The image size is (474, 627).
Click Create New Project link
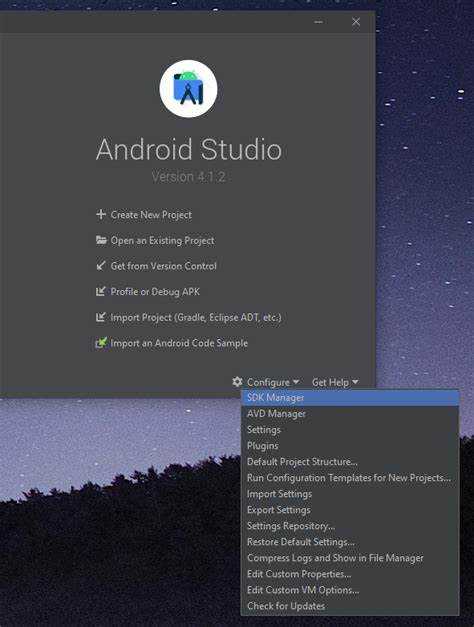coord(151,215)
